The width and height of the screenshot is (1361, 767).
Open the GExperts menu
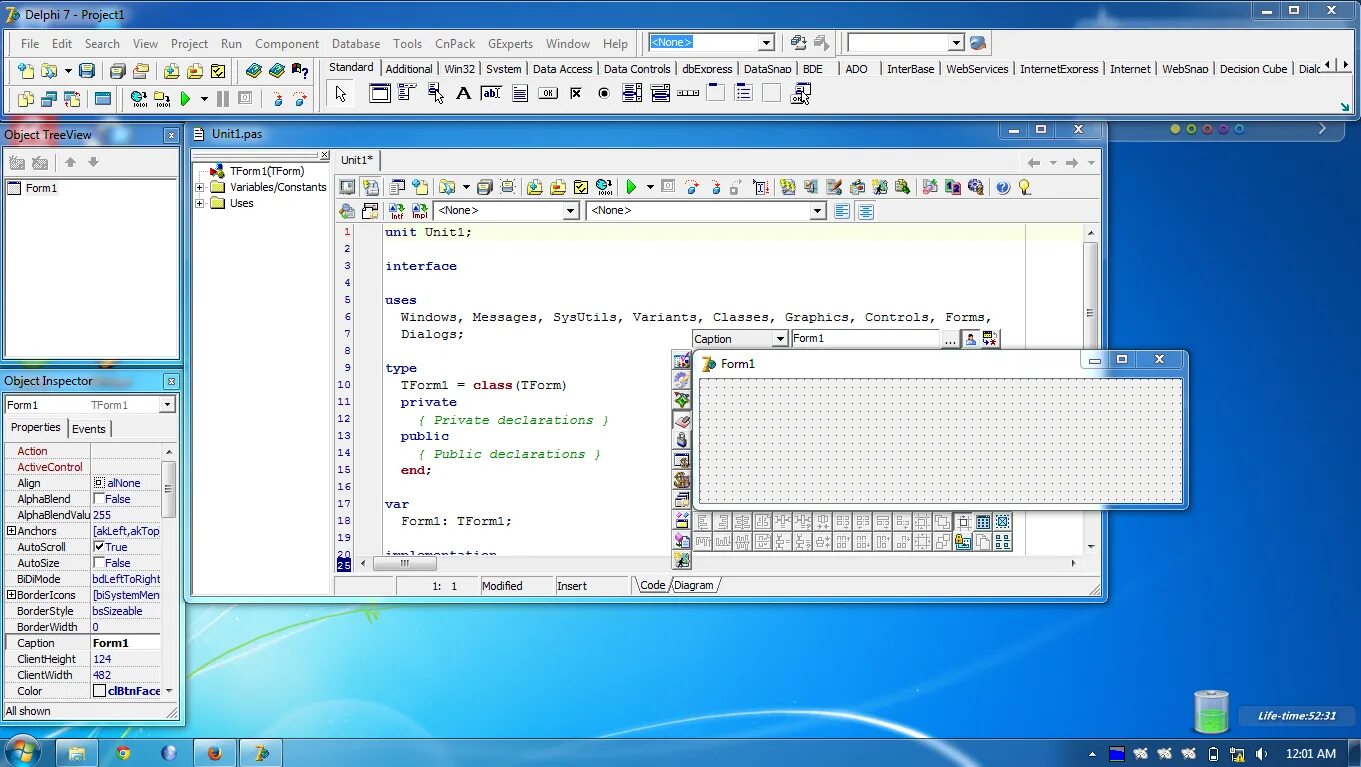point(510,44)
